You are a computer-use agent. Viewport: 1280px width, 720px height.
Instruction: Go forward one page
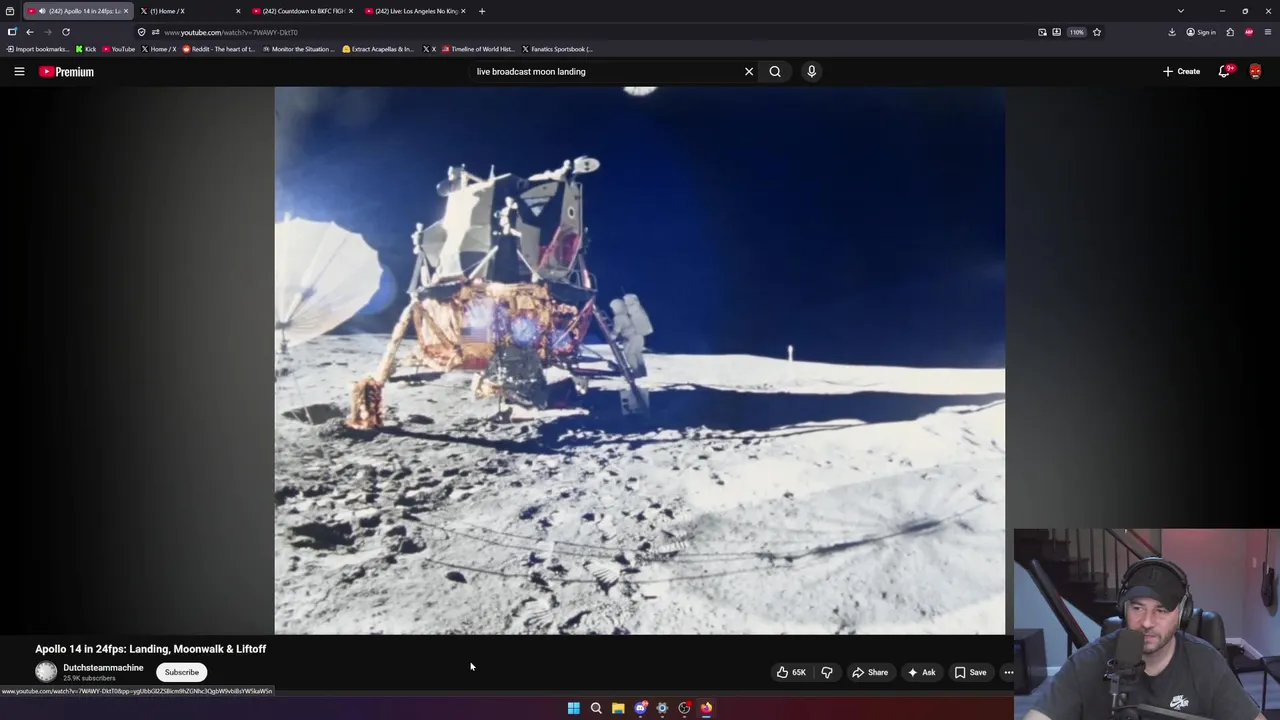pos(47,32)
